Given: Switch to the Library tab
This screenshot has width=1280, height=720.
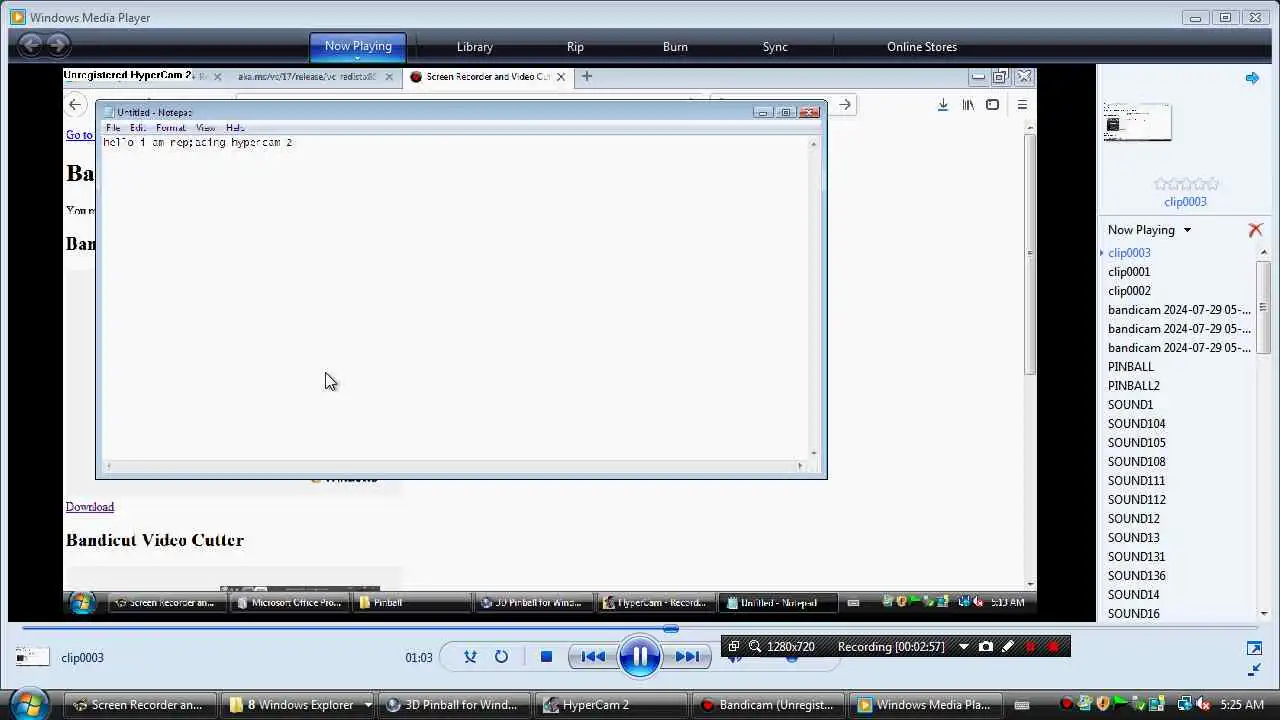Looking at the screenshot, I should point(475,47).
